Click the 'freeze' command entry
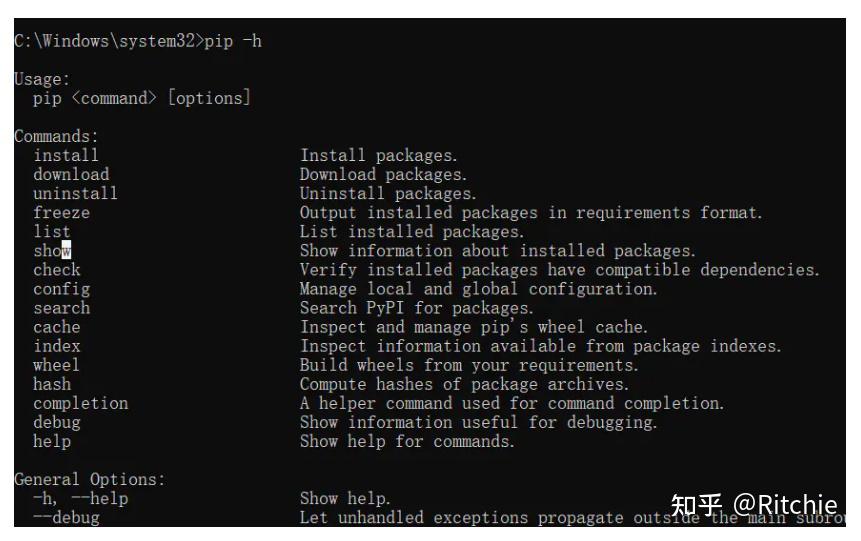861x541 pixels. tap(62, 213)
